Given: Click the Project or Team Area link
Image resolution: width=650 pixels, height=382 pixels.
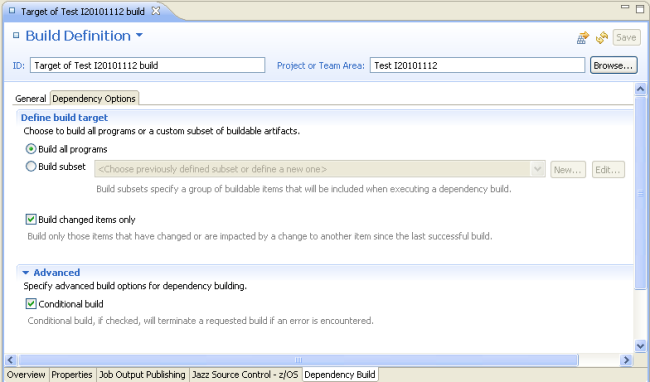Looking at the screenshot, I should [321, 65].
